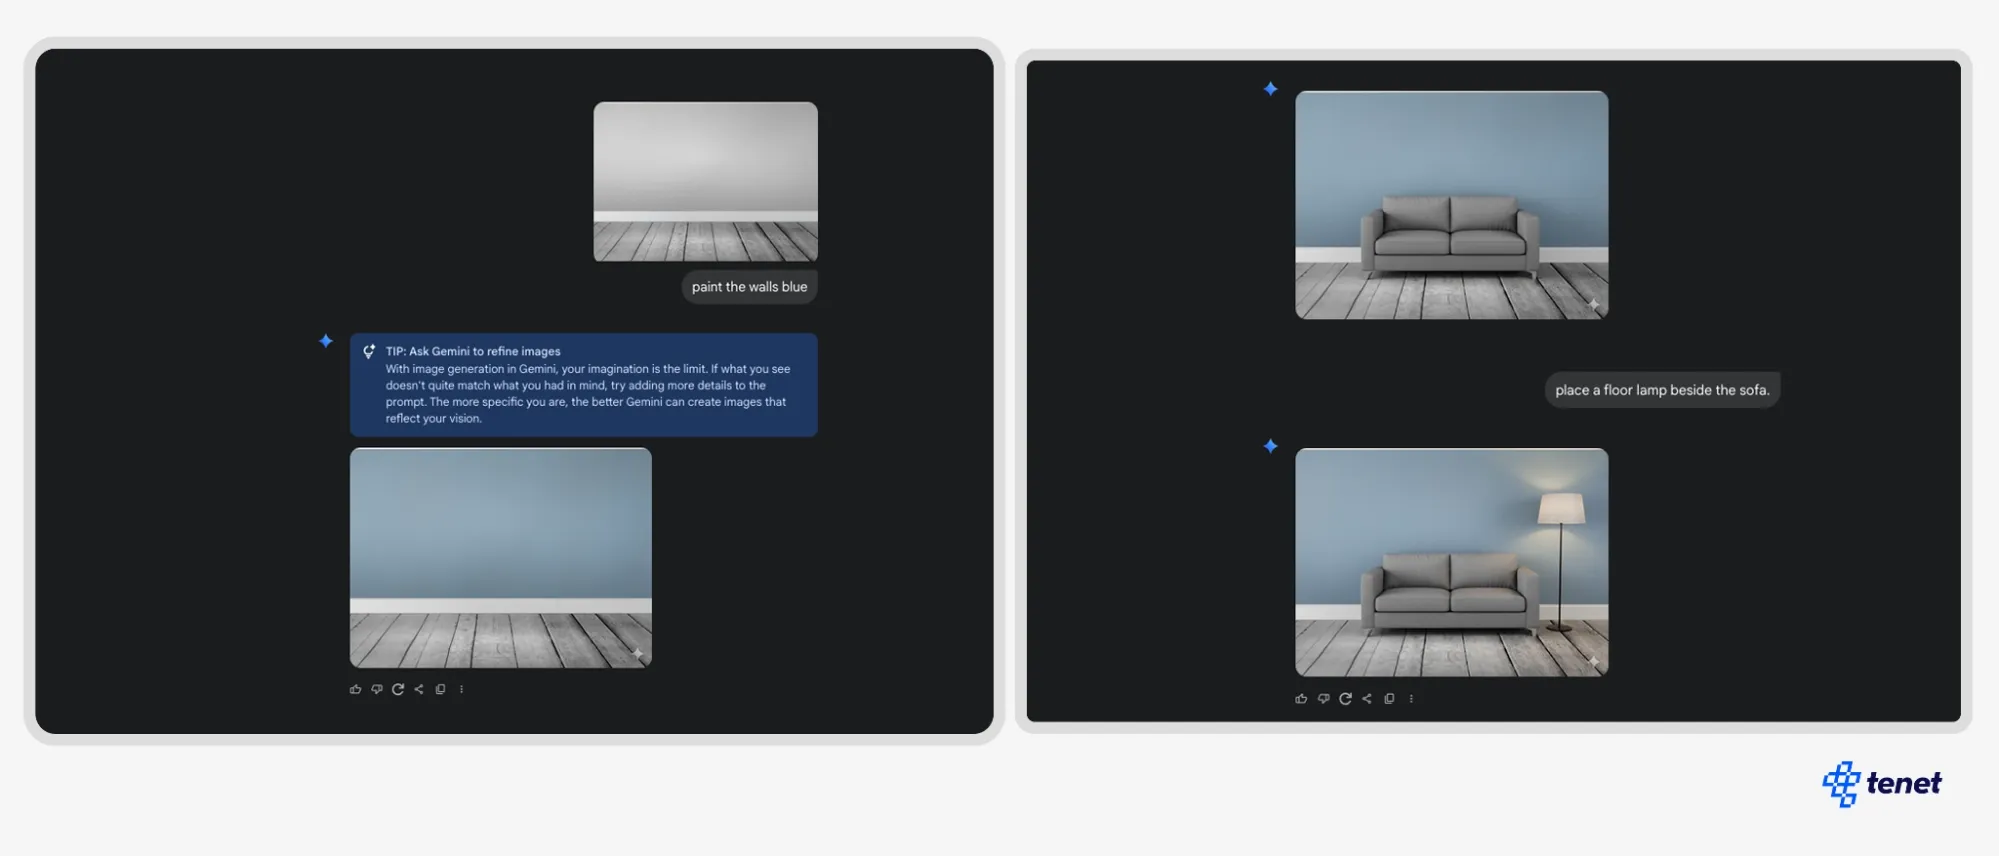Regenerate the floor lamp image response
Viewport: 1999px width, 857px height.
click(x=1345, y=699)
